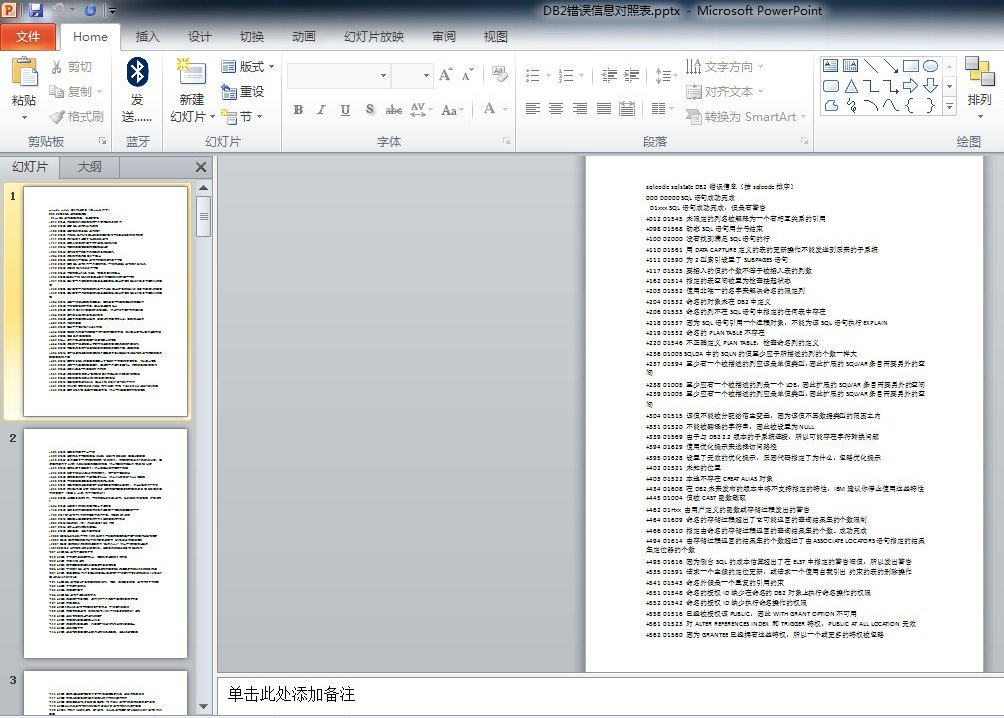Screen dimensions: 1004x718
Task: Click the Format Painter (格式刷) brush
Action: point(76,117)
